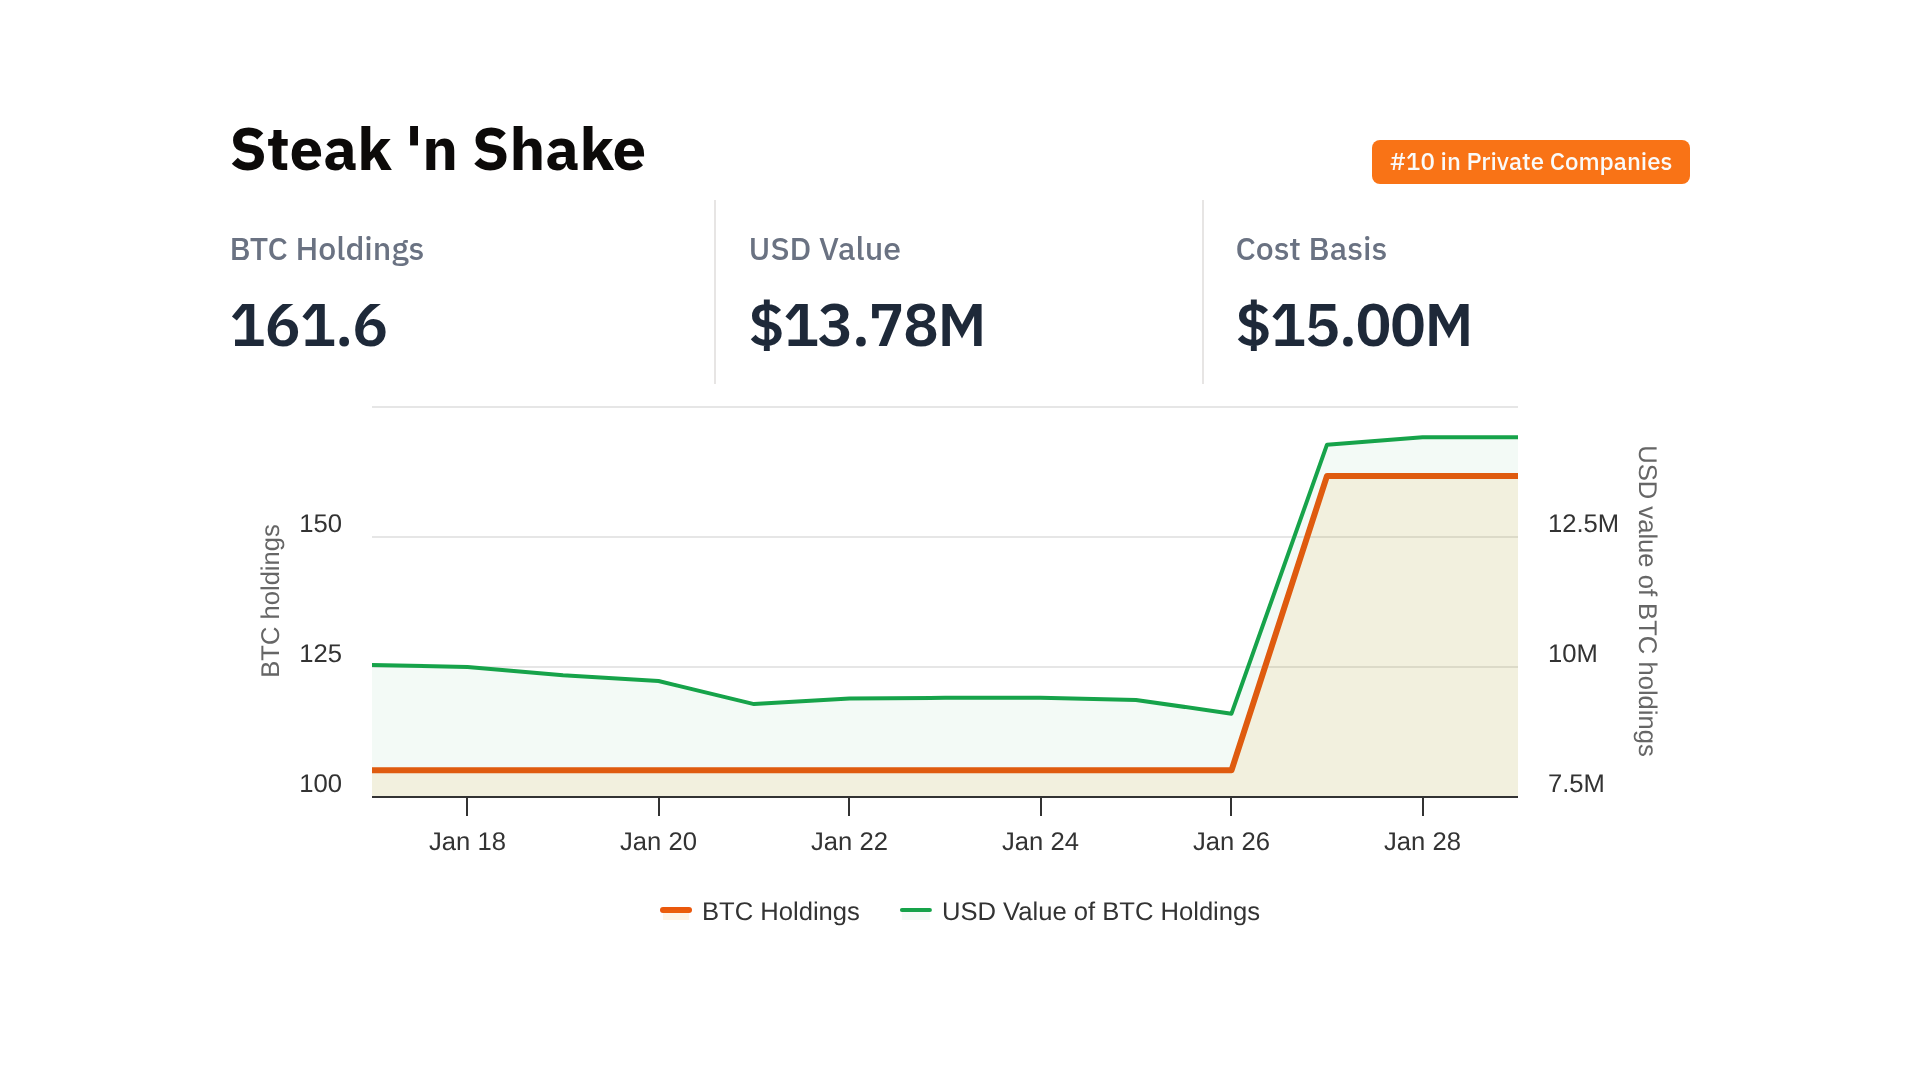The image size is (1920, 1080).
Task: Click the Jan 18 axis label
Action: [467, 841]
